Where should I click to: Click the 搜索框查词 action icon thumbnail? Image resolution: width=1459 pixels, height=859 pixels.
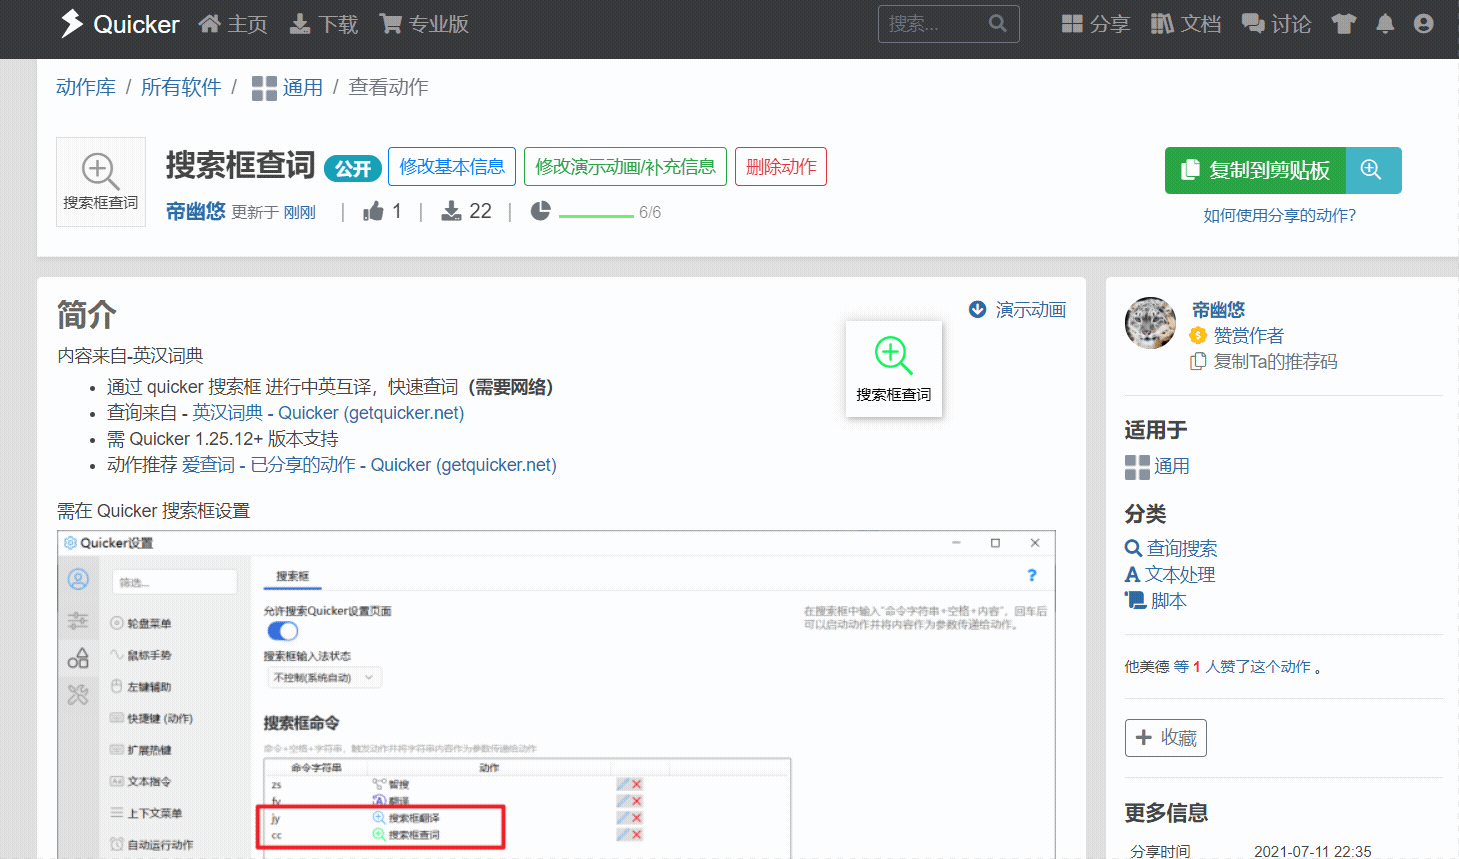pos(101,182)
